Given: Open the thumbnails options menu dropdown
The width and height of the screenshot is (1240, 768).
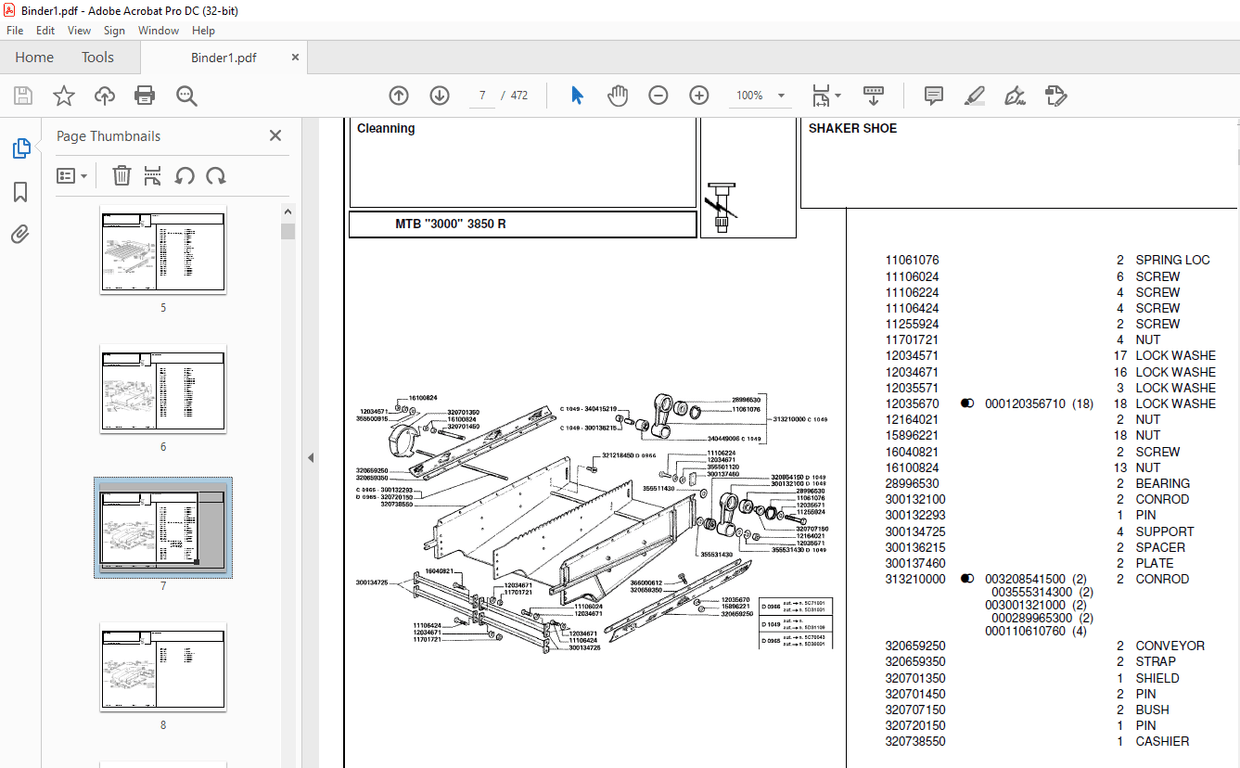Looking at the screenshot, I should click(x=71, y=176).
